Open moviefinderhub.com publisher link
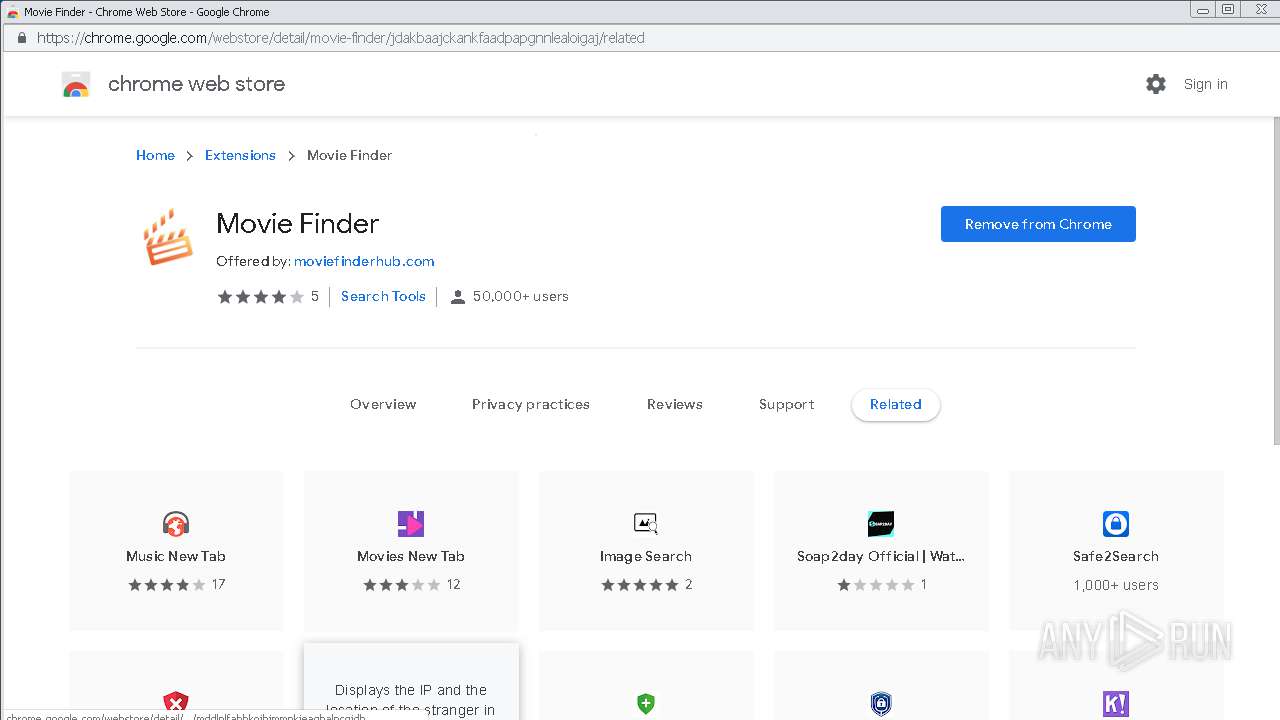1280x720 pixels. tap(364, 261)
